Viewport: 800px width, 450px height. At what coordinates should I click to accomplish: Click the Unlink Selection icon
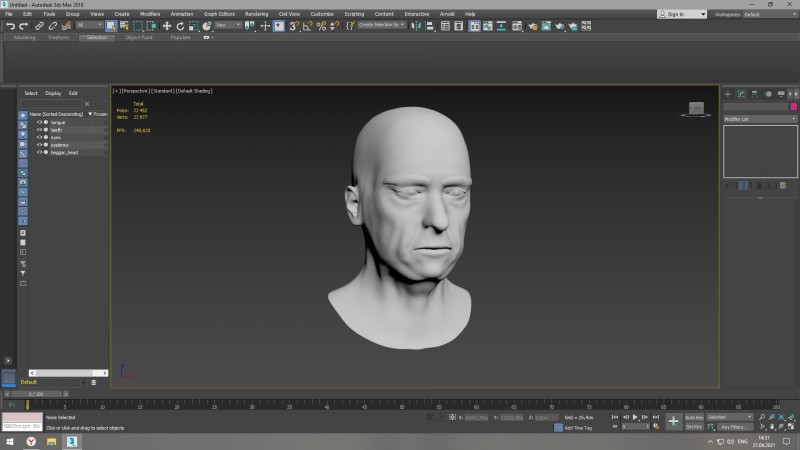(53, 26)
